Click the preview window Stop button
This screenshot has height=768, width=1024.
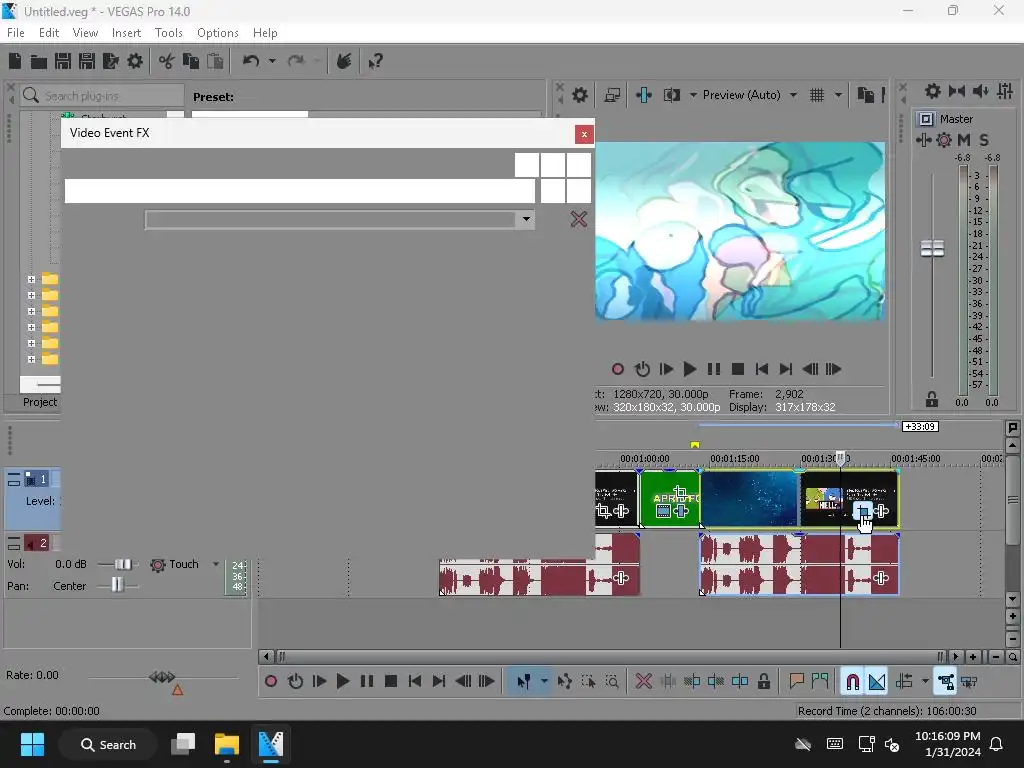pyautogui.click(x=738, y=369)
